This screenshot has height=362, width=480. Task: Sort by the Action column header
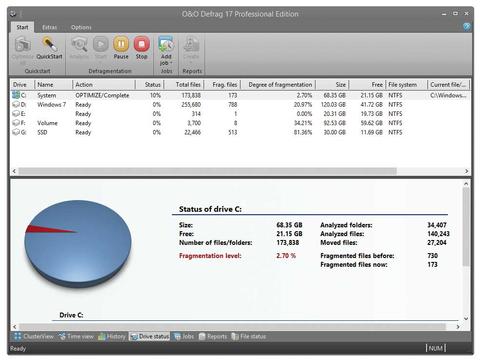click(x=104, y=85)
